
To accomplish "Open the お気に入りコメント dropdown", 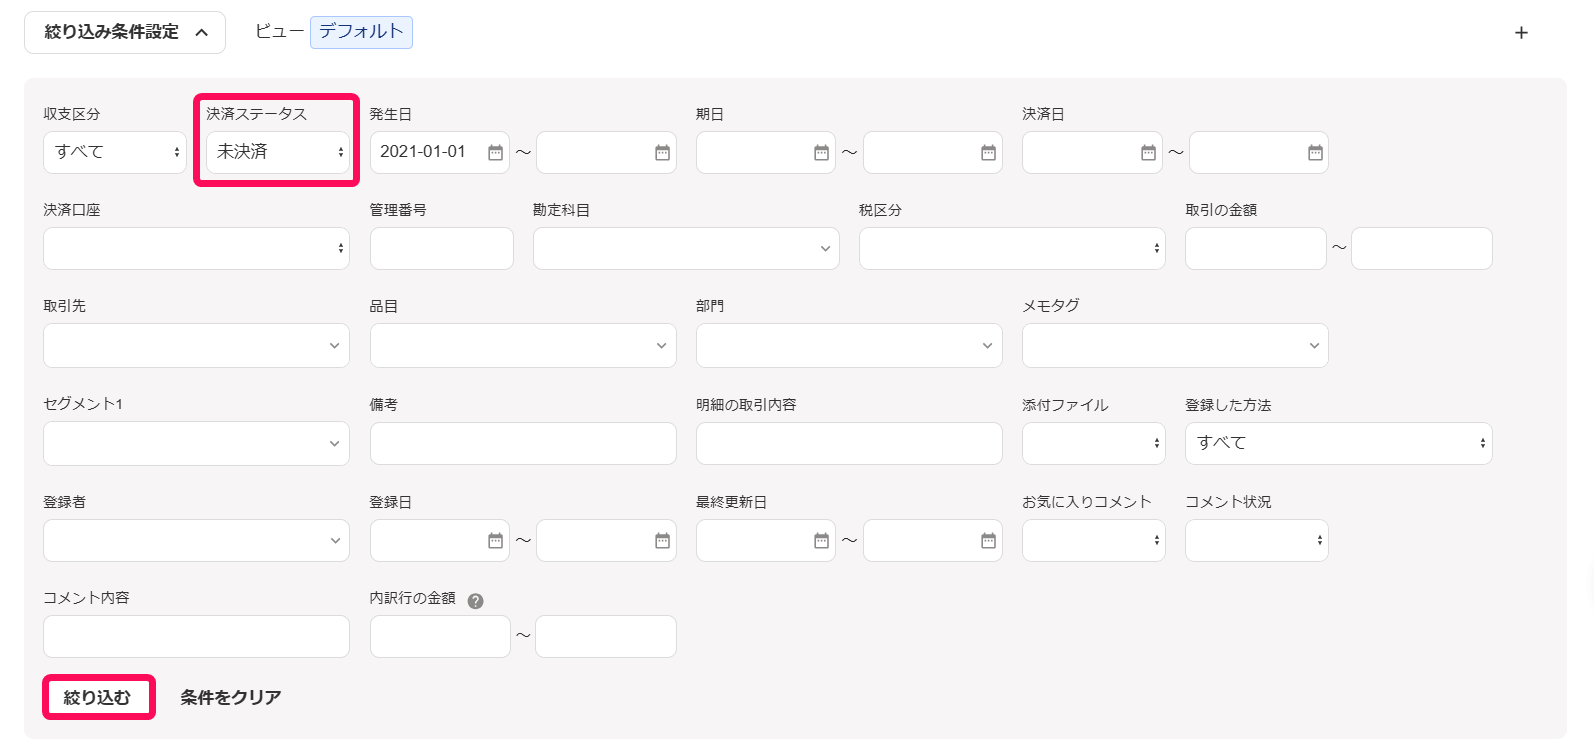I will click(x=1094, y=540).
